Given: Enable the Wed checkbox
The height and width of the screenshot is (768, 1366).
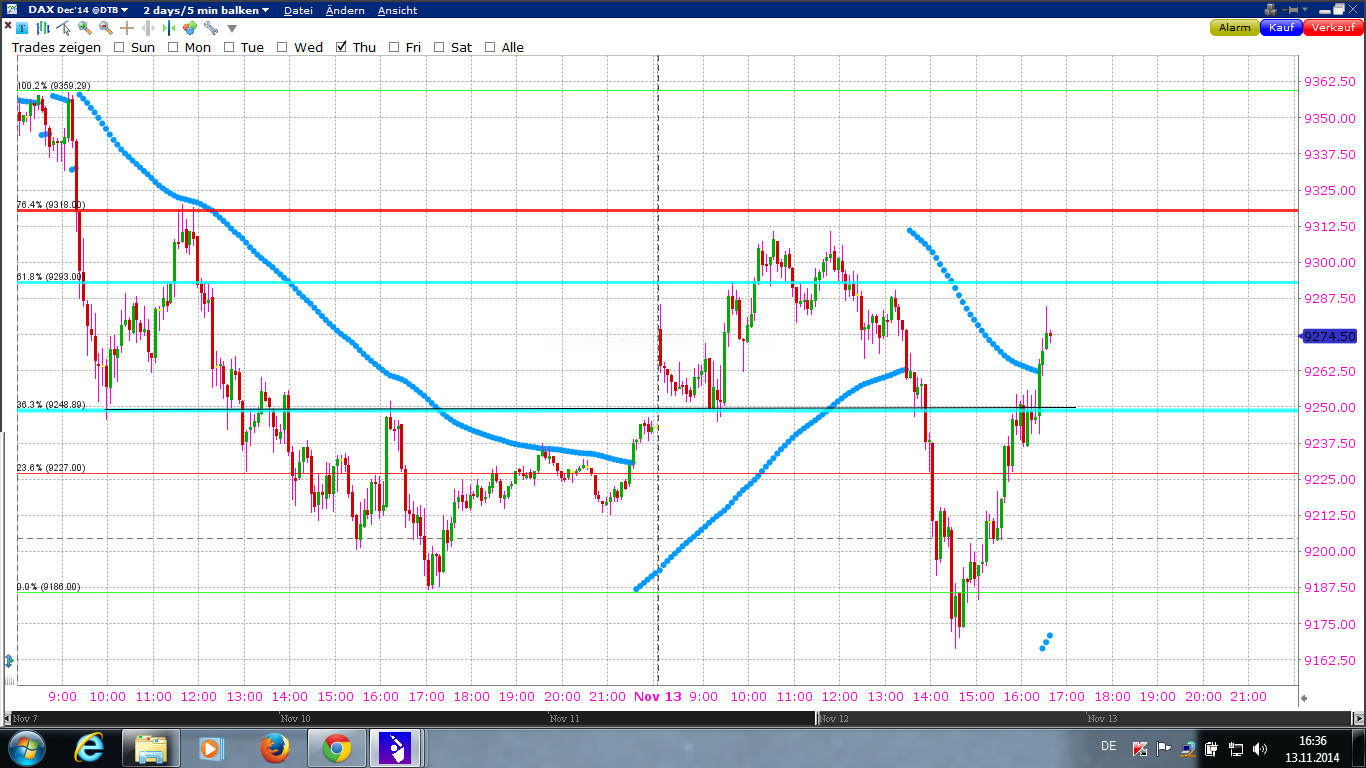Looking at the screenshot, I should [x=283, y=47].
